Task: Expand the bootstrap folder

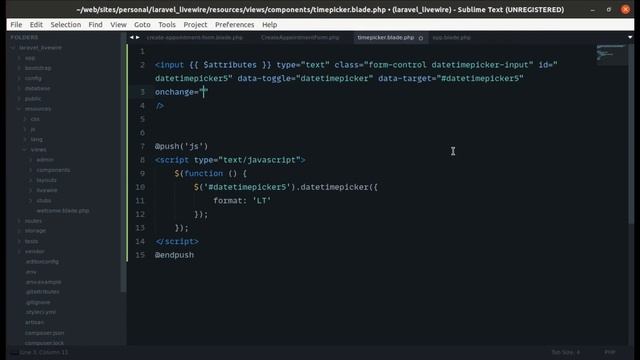Action: point(19,68)
